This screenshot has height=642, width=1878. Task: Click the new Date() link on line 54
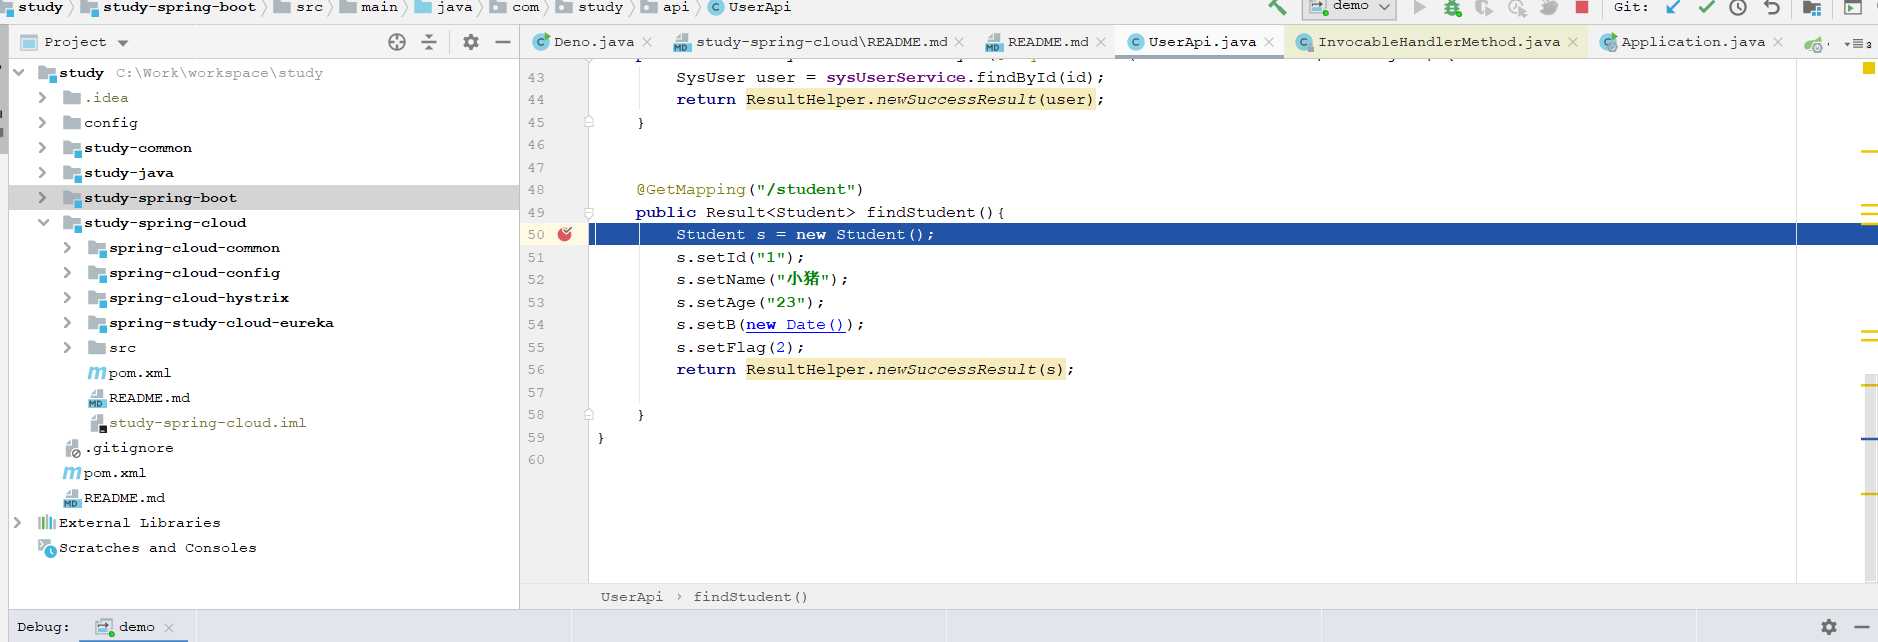(795, 324)
